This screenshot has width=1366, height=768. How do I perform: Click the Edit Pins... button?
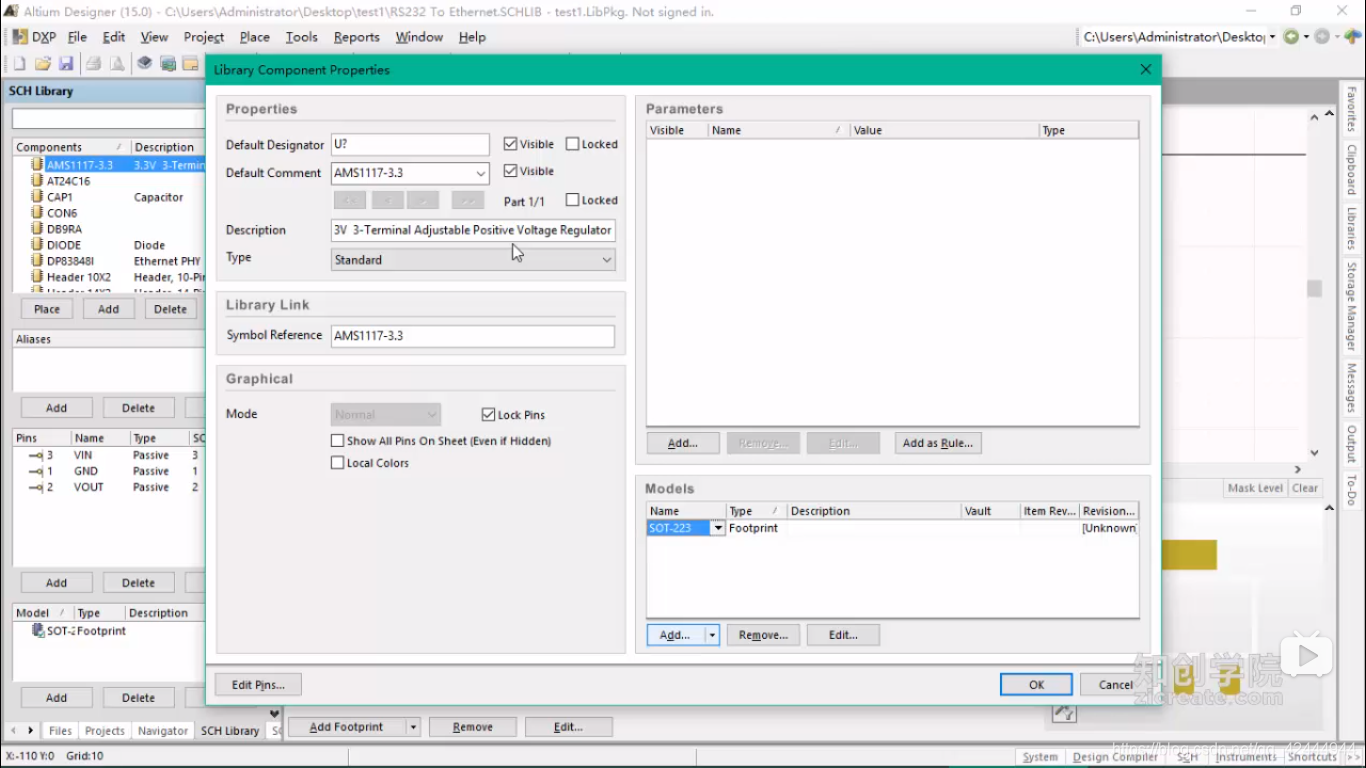(258, 685)
